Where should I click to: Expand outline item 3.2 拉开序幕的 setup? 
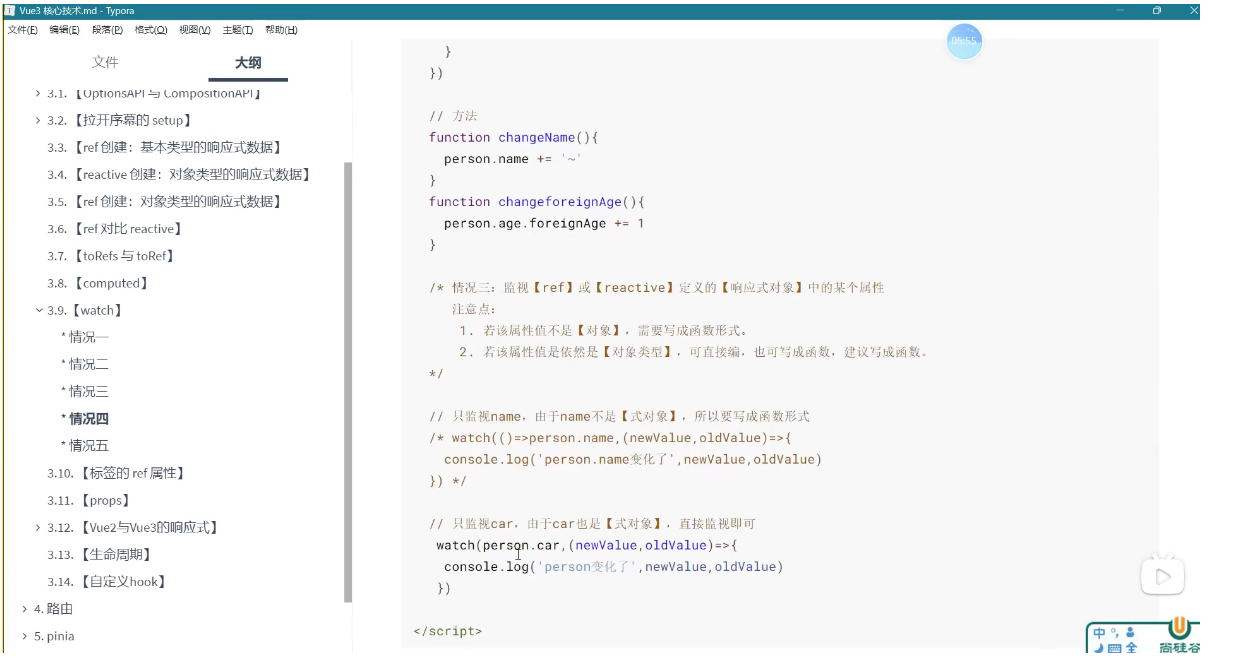pos(38,120)
